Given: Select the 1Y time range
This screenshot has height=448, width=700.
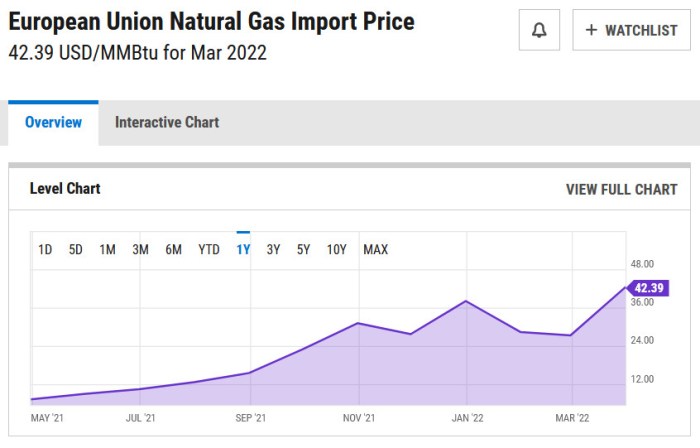Looking at the screenshot, I should [x=243, y=249].
